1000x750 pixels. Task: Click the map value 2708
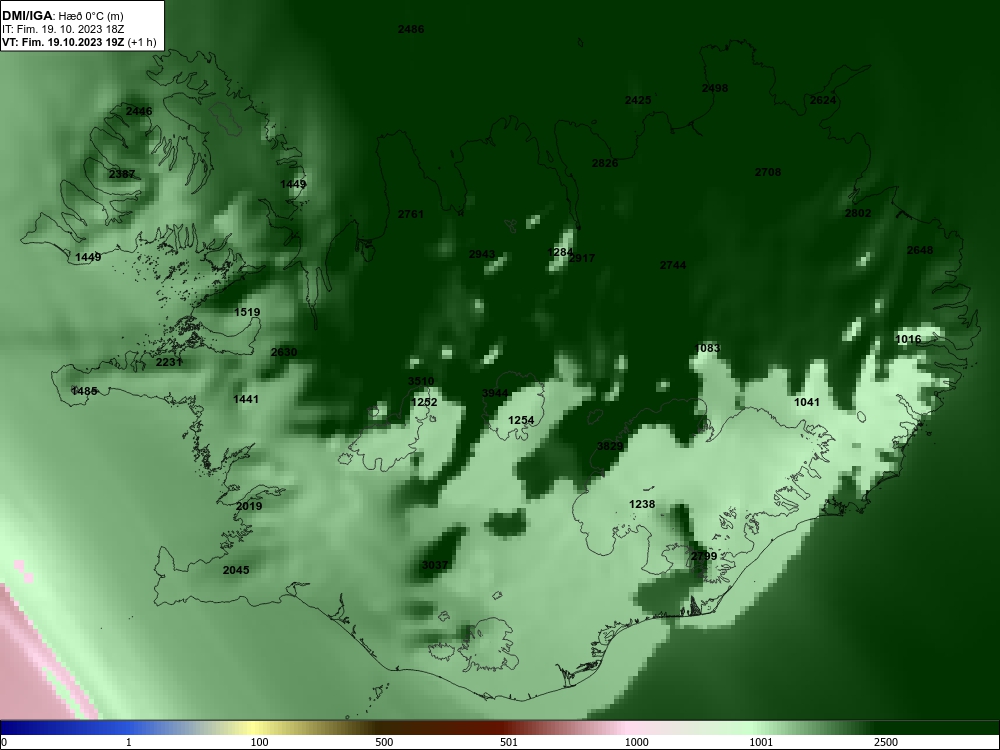tap(768, 172)
